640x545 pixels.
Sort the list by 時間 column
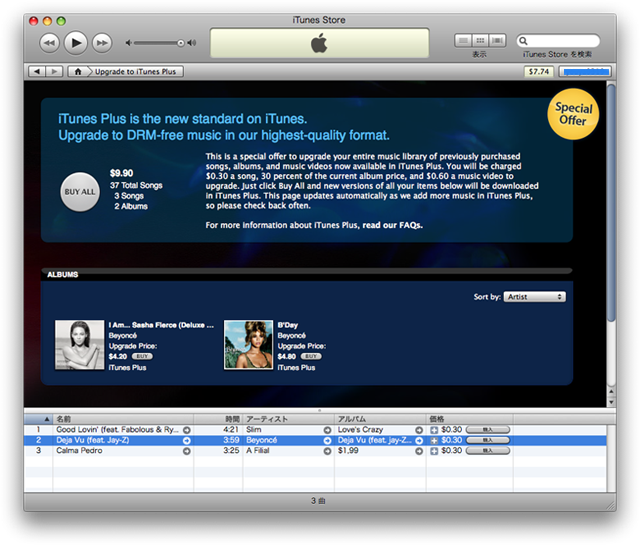point(218,419)
